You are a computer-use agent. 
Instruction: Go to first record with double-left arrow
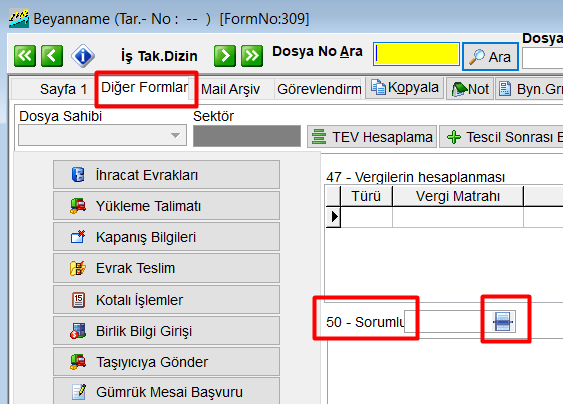click(25, 56)
